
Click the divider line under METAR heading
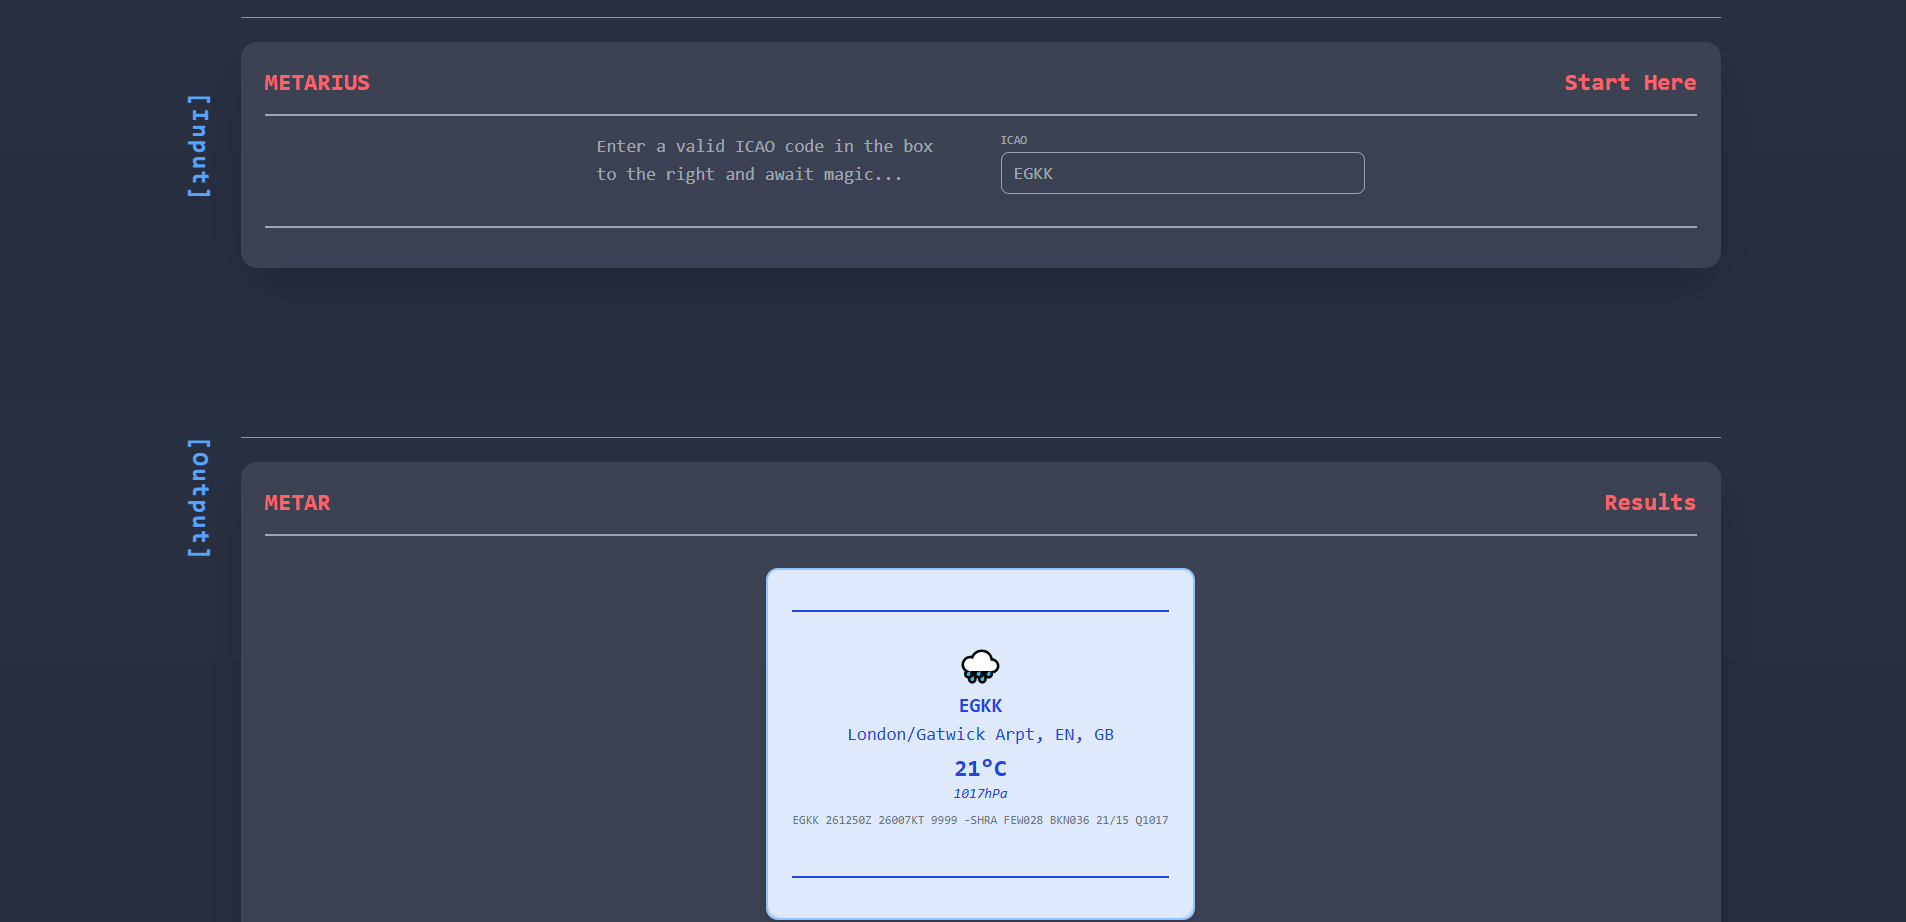[x=980, y=535]
